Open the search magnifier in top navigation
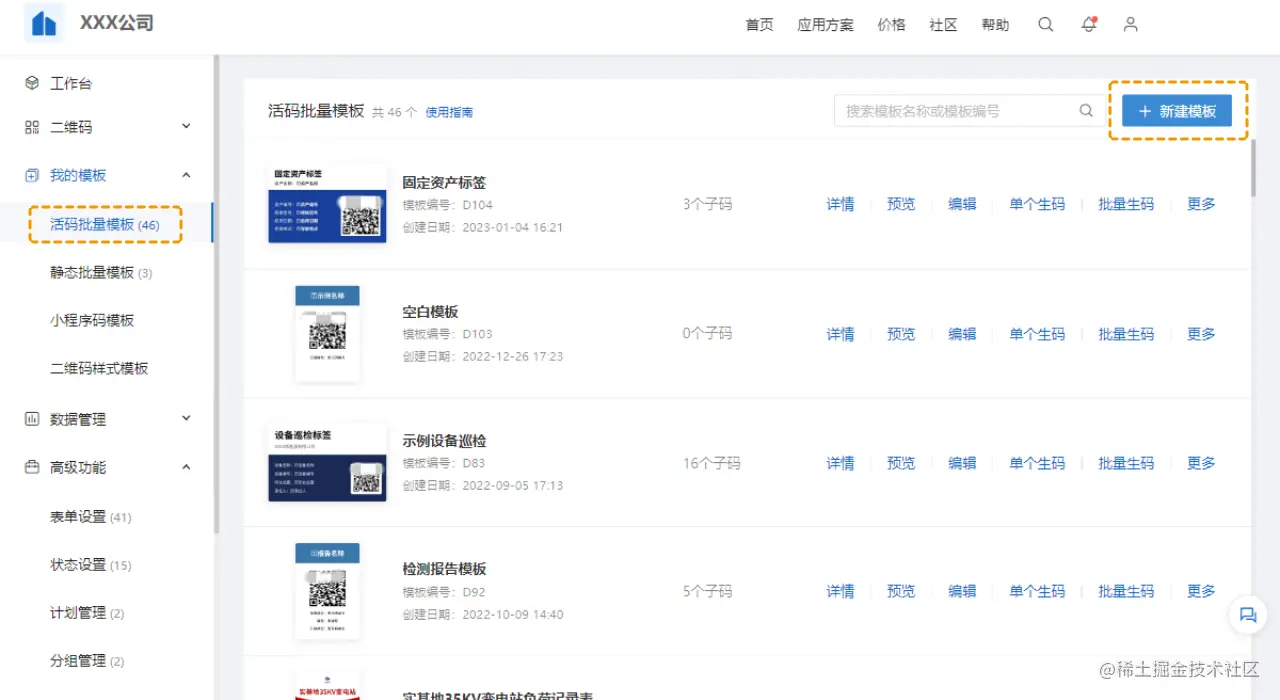Image resolution: width=1280 pixels, height=700 pixels. pyautogui.click(x=1045, y=25)
